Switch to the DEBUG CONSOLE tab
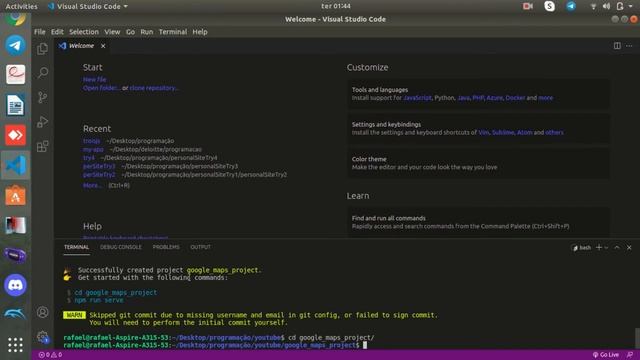The height and width of the screenshot is (360, 640). click(x=121, y=247)
